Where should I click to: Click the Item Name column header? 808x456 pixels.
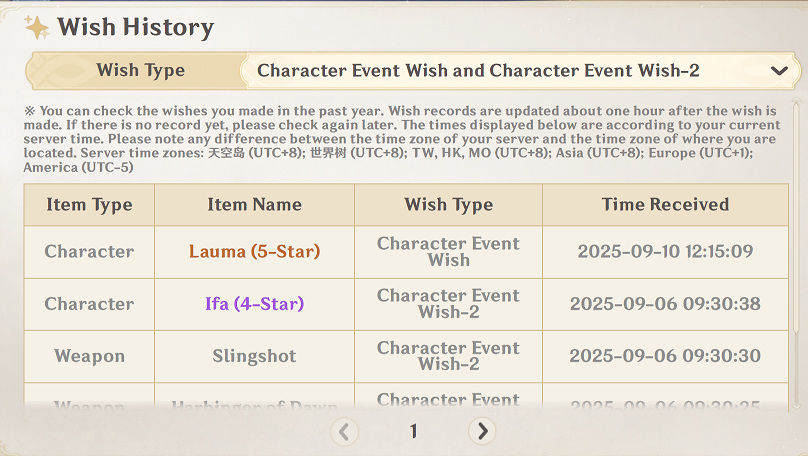[x=255, y=205]
